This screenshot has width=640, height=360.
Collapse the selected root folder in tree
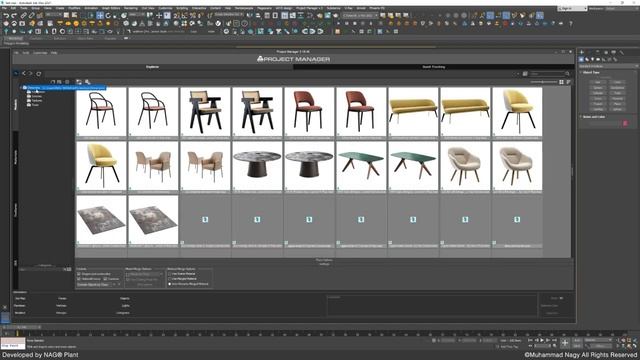coord(22,88)
